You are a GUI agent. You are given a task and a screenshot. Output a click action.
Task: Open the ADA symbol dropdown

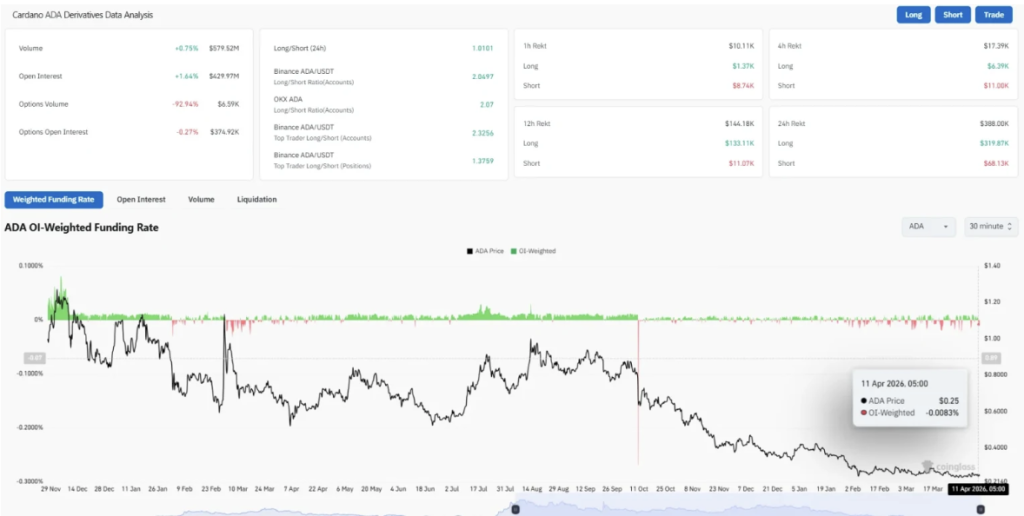(x=929, y=227)
